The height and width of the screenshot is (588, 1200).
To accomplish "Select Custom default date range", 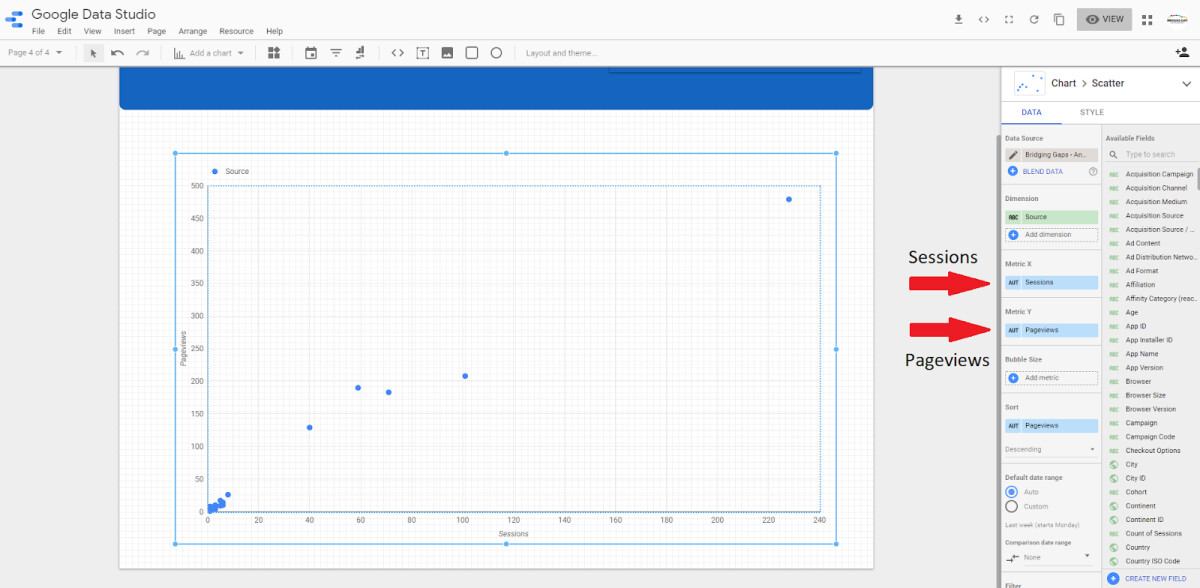I will [x=1010, y=504].
